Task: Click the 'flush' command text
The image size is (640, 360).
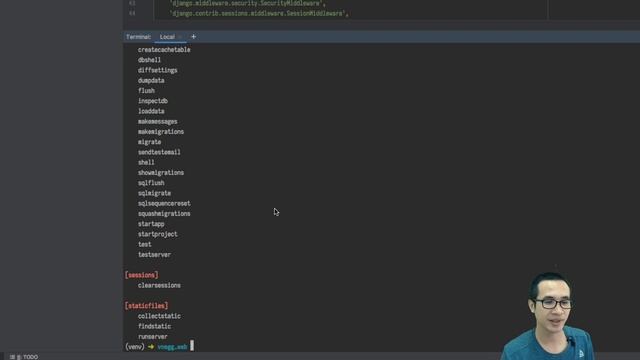Action: pyautogui.click(x=146, y=91)
